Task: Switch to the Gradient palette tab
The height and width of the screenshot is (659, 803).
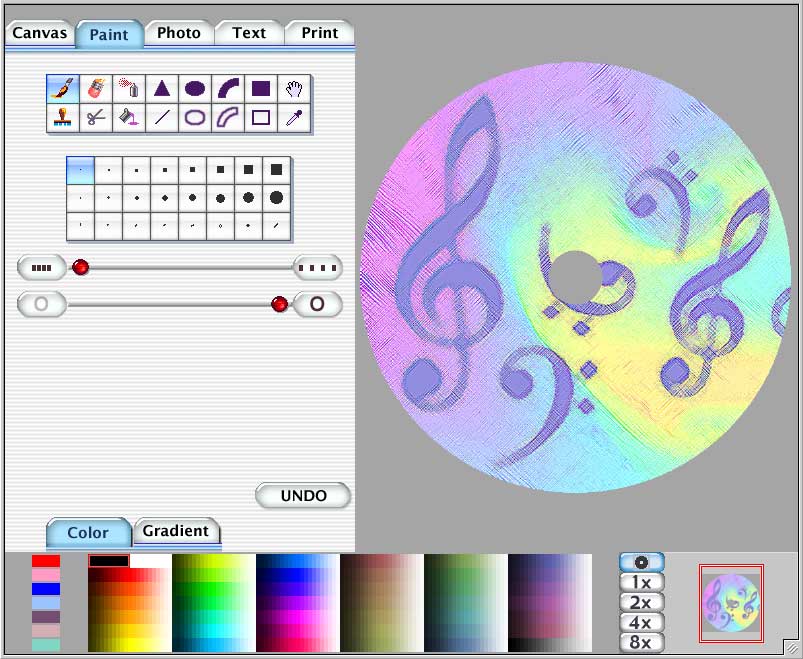Action: pos(176,531)
